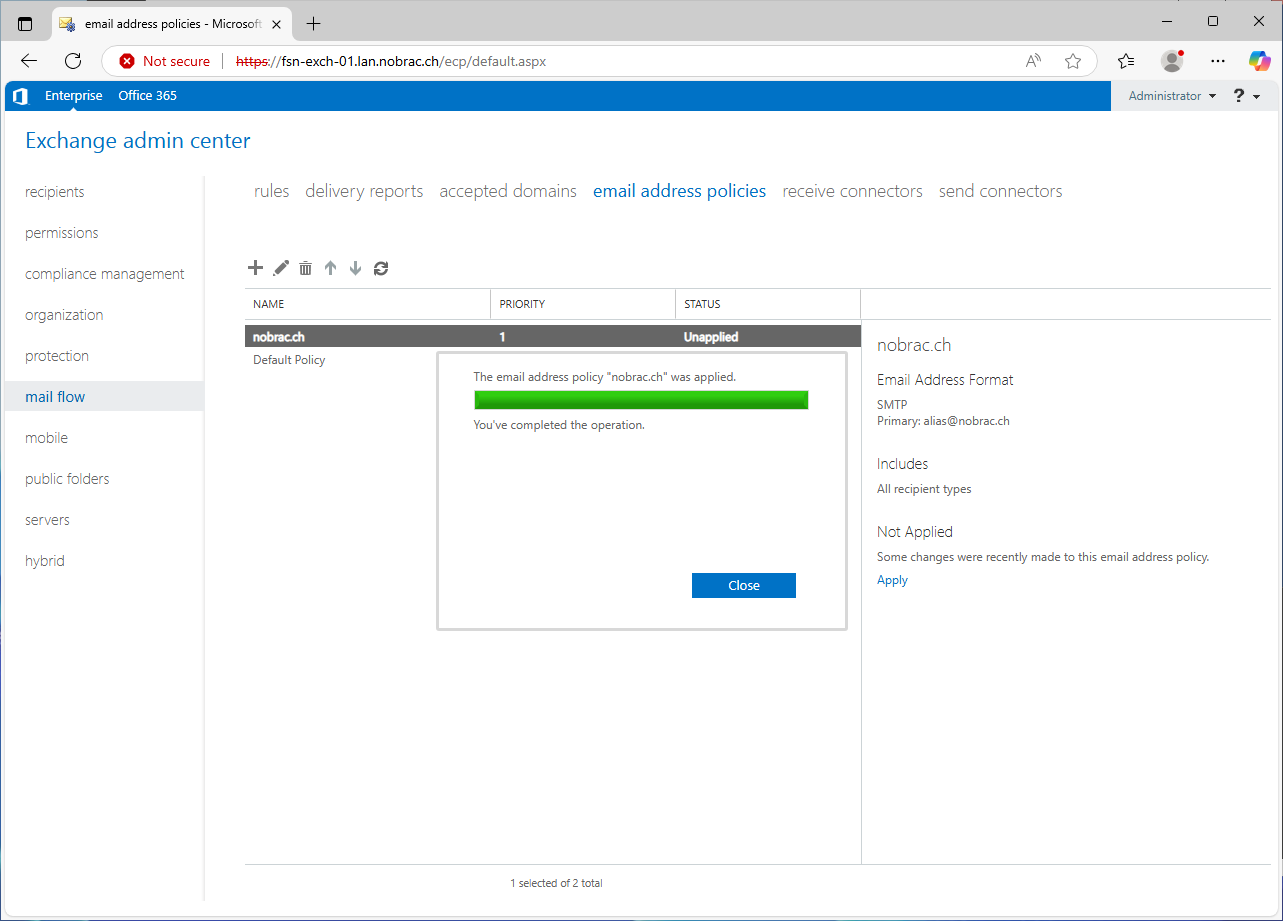Toggle Read aloud icon in address bar
Viewport: 1283px width, 921px height.
click(1034, 61)
